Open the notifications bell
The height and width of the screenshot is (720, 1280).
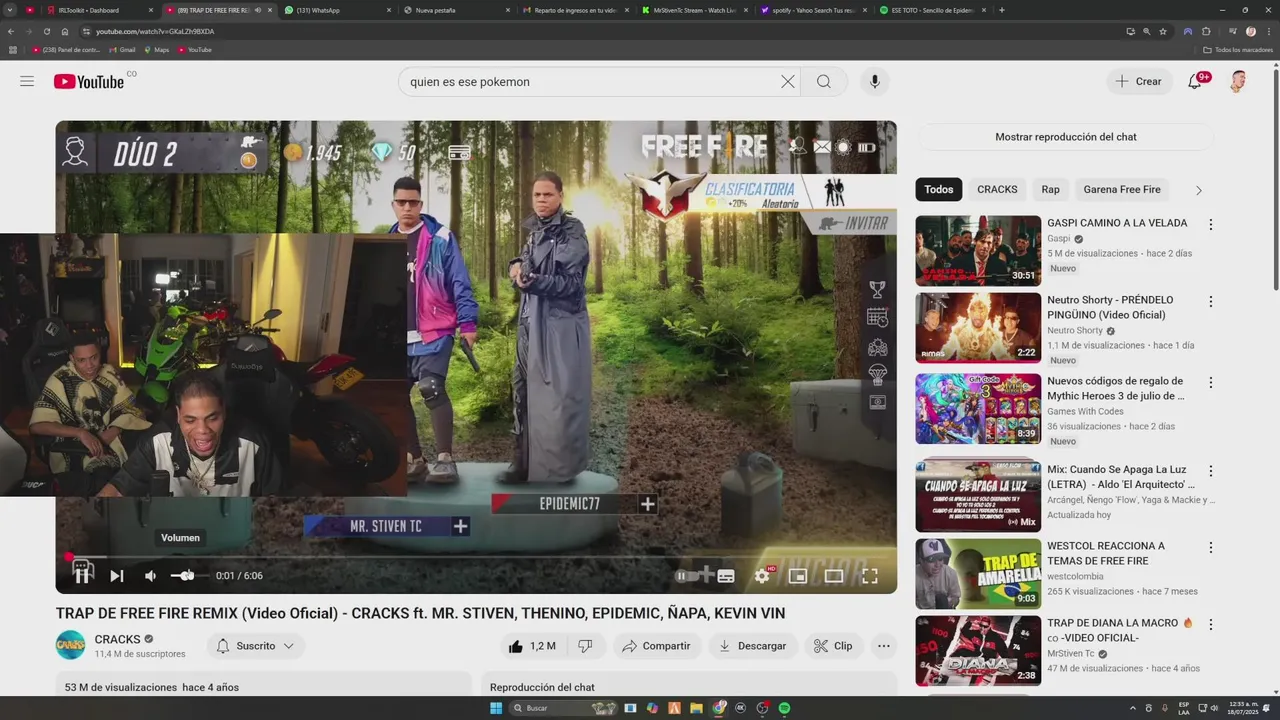[x=1195, y=82]
